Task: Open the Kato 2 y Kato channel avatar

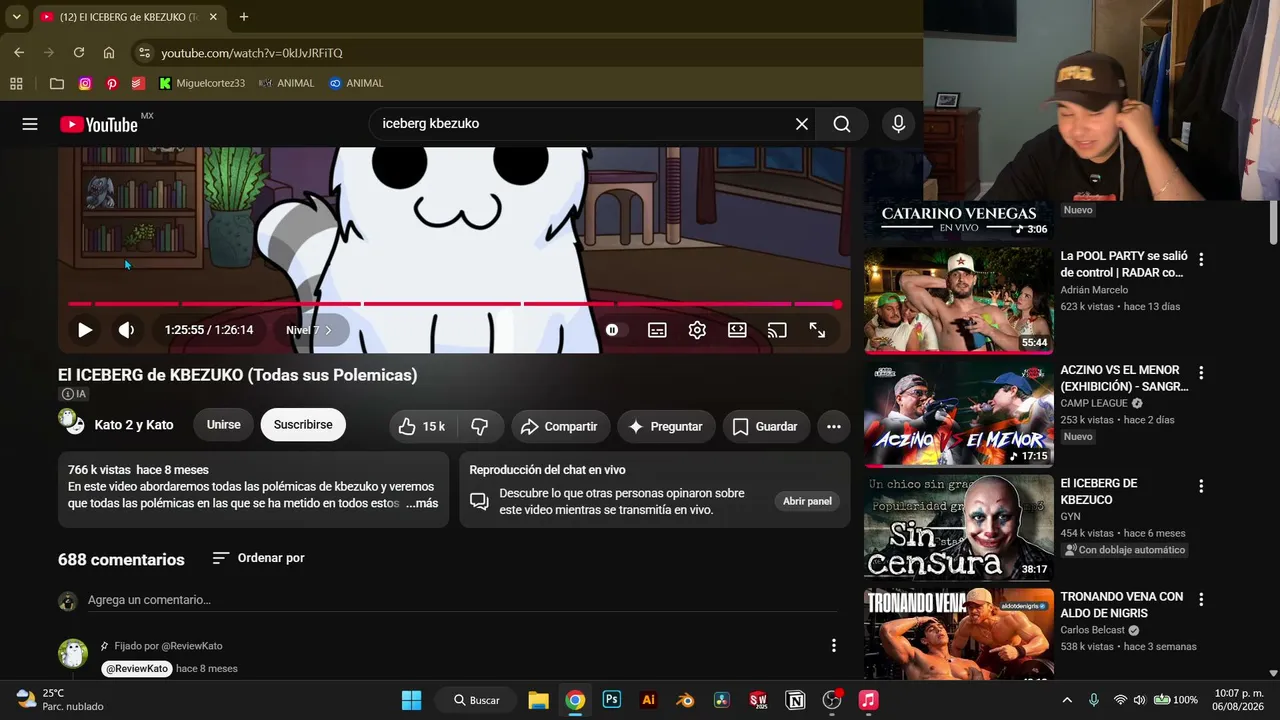Action: click(71, 423)
